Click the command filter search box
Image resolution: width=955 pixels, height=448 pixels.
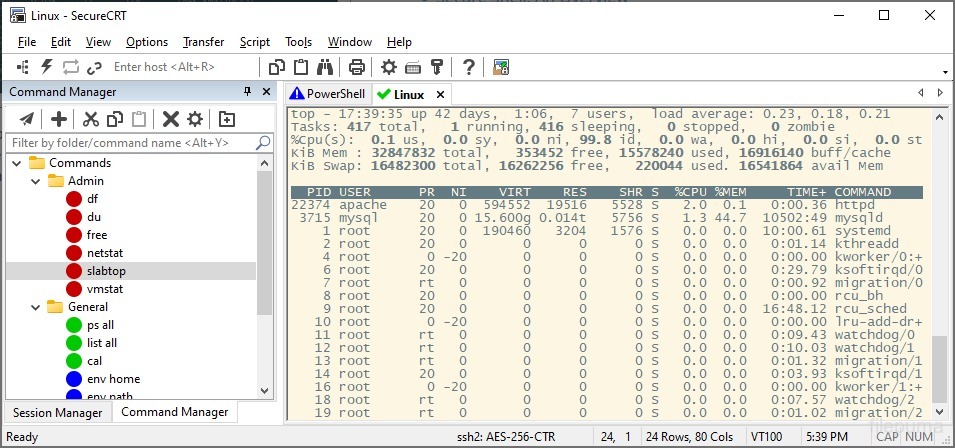130,143
